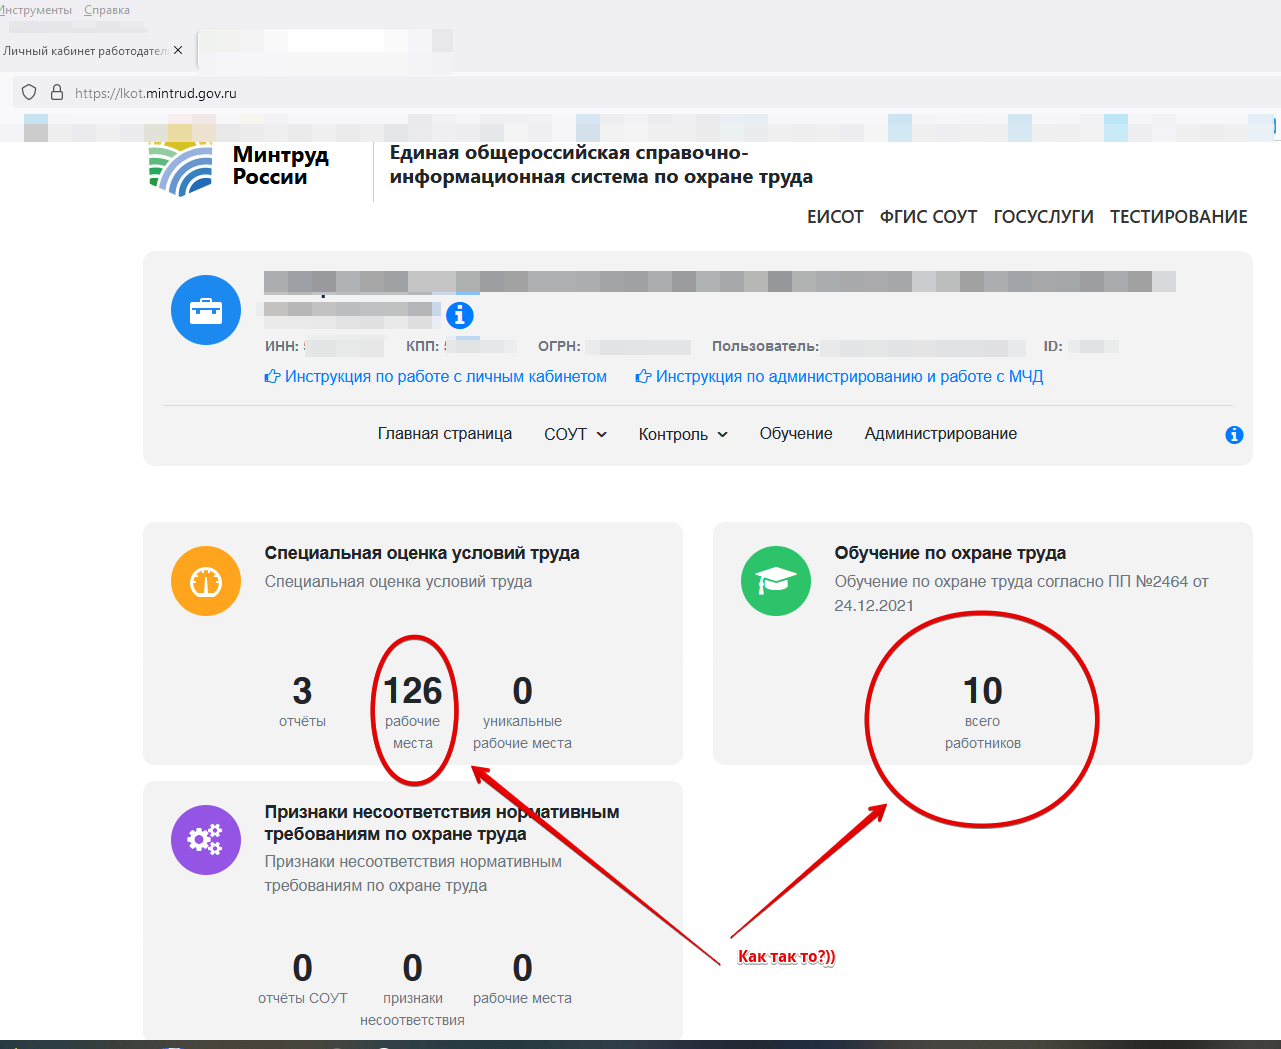The height and width of the screenshot is (1049, 1281).
Task: Open Инструкция по администрированию и работе с МЧД
Action: pos(839,377)
